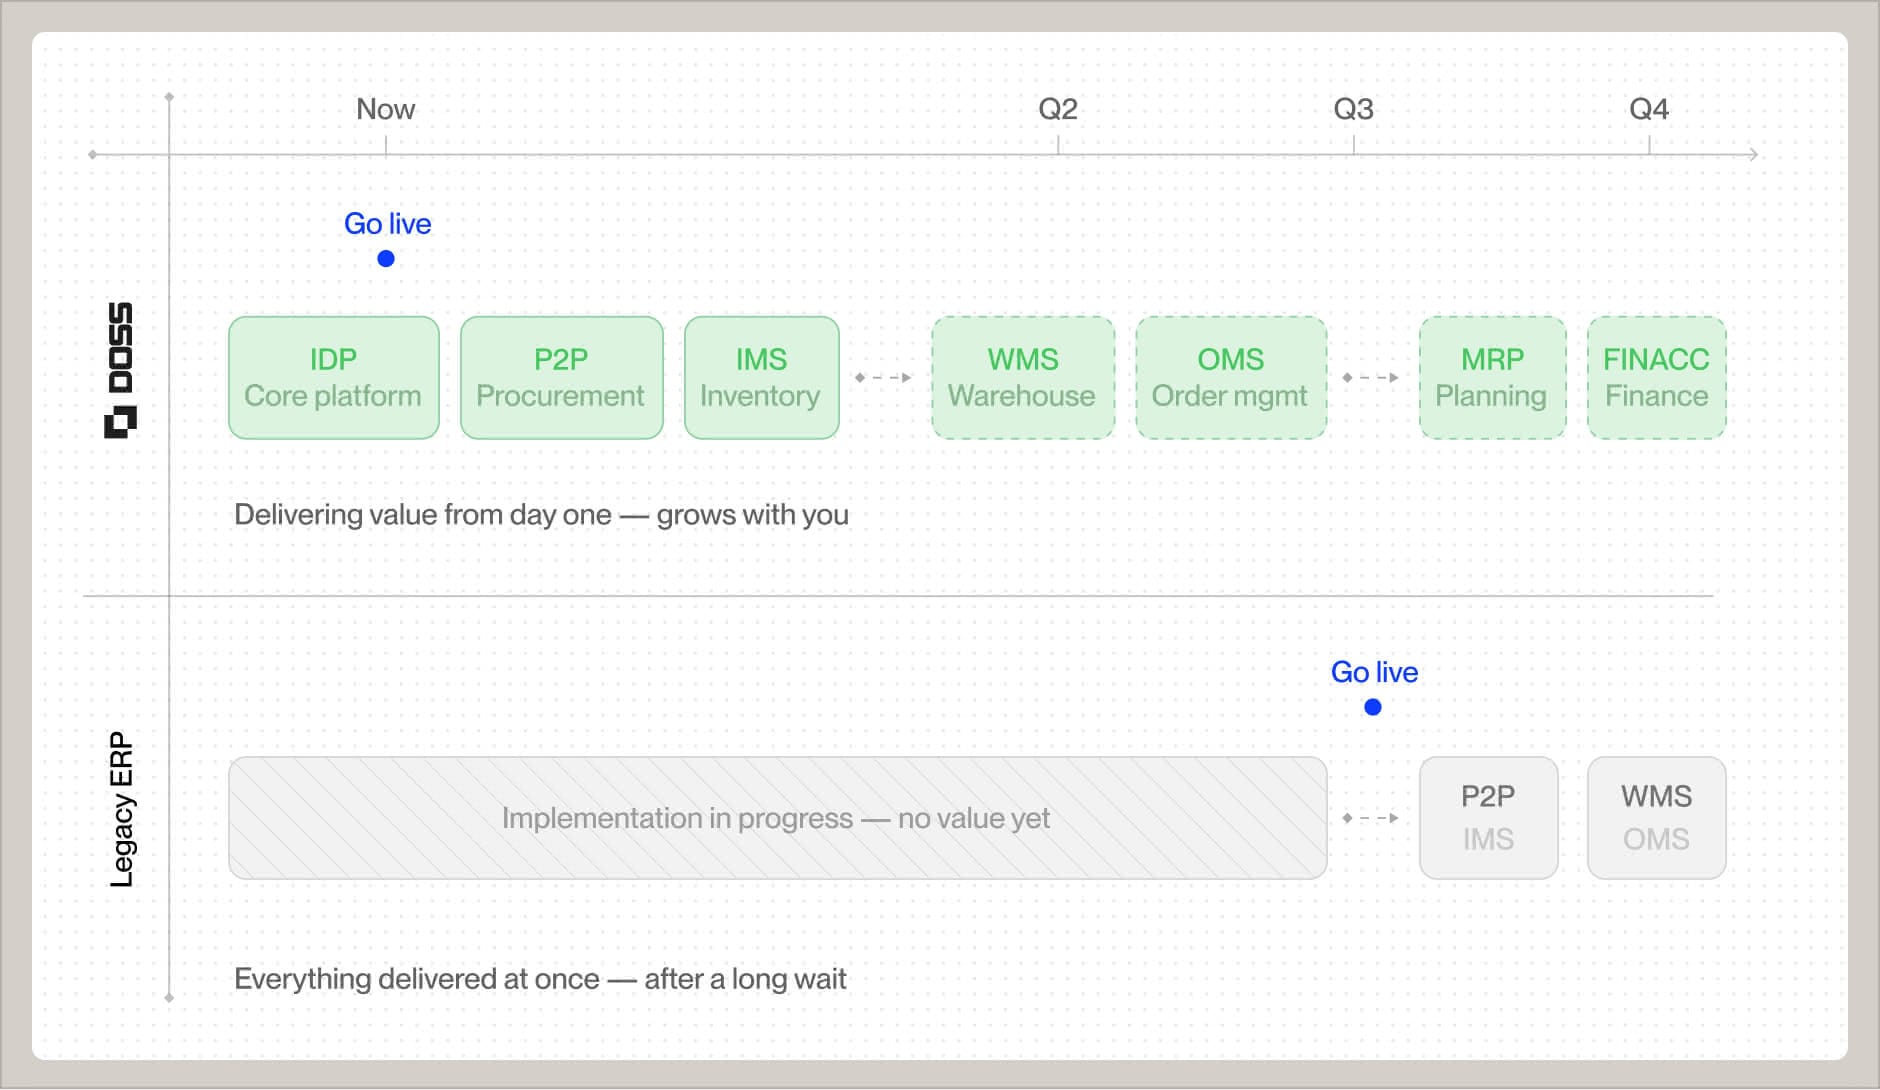Click the Go live marker above IDP
The width and height of the screenshot is (1880, 1090).
[385, 258]
